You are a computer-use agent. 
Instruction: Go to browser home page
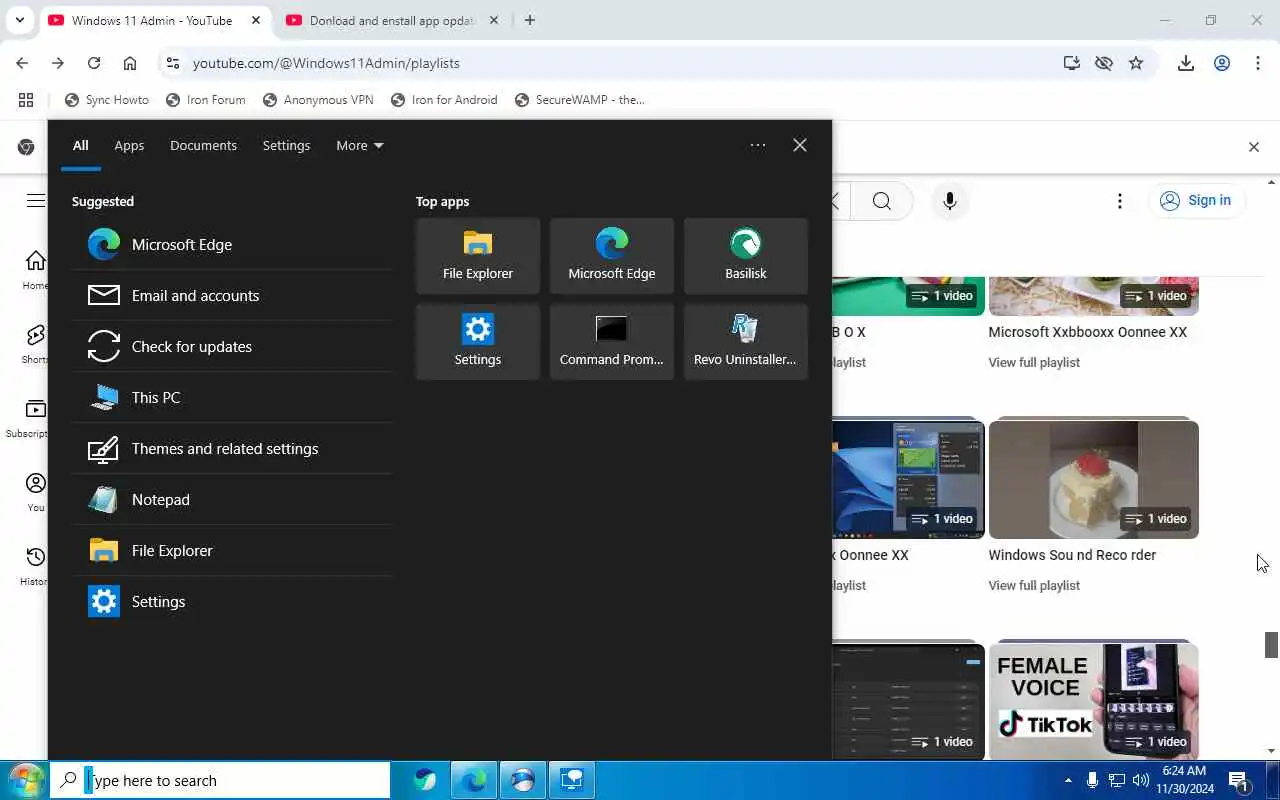[130, 63]
